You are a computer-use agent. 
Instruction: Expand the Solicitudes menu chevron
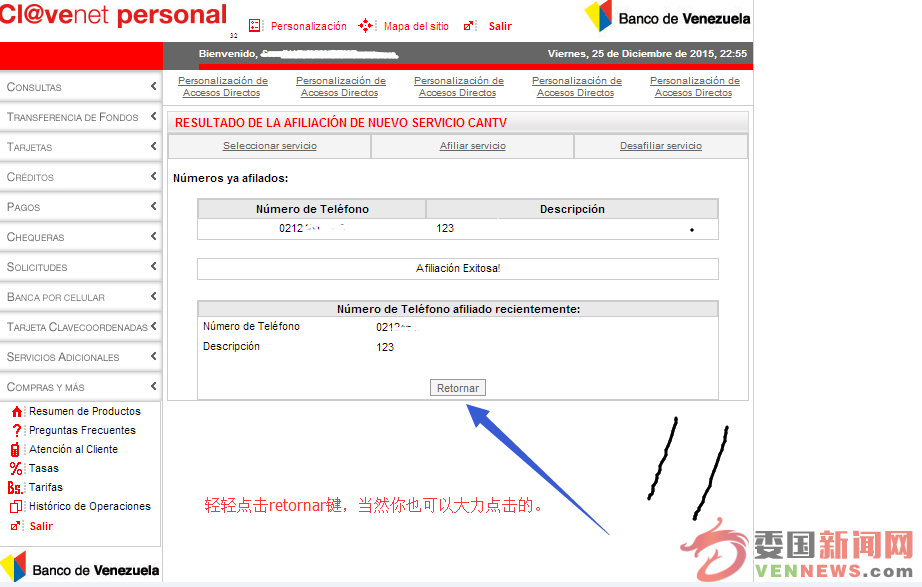pyautogui.click(x=153, y=266)
